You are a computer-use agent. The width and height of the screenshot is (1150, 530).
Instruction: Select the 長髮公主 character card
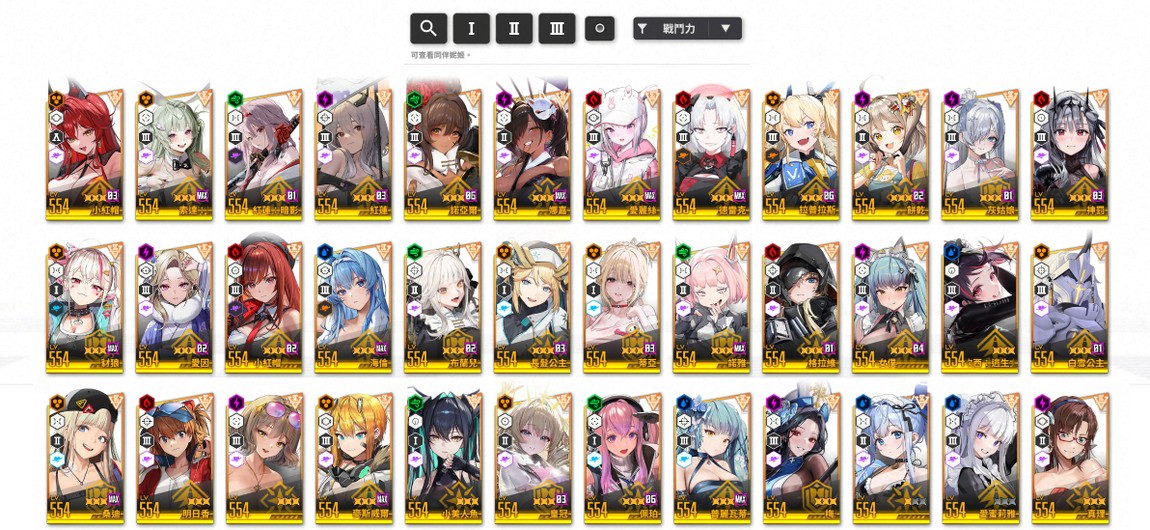pos(532,306)
